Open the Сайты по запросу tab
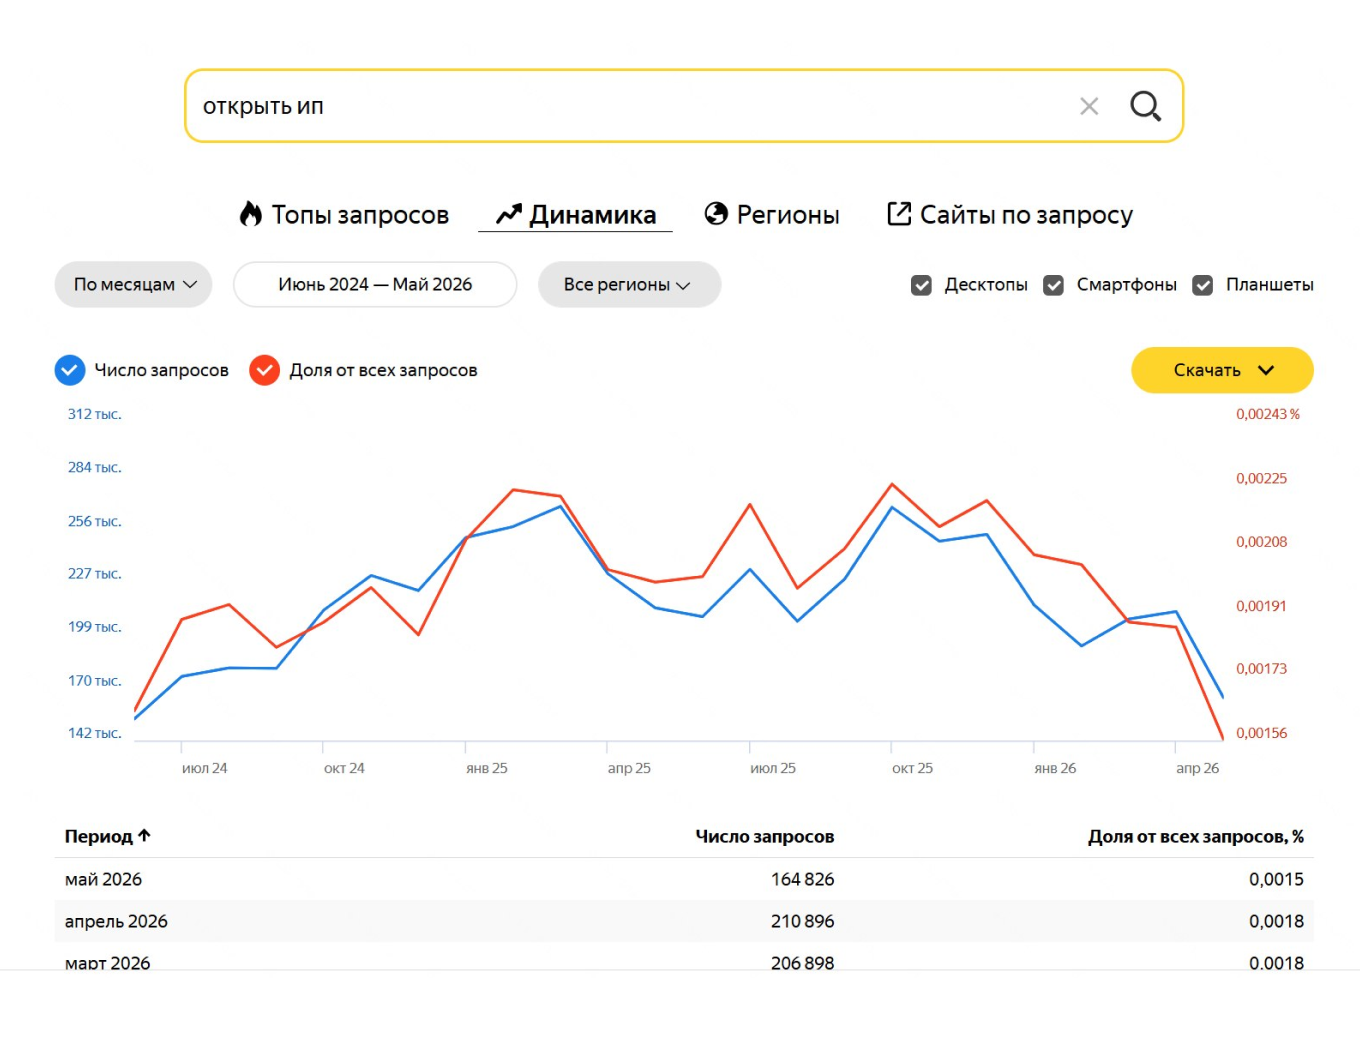The width and height of the screenshot is (1360, 1038). (1010, 215)
